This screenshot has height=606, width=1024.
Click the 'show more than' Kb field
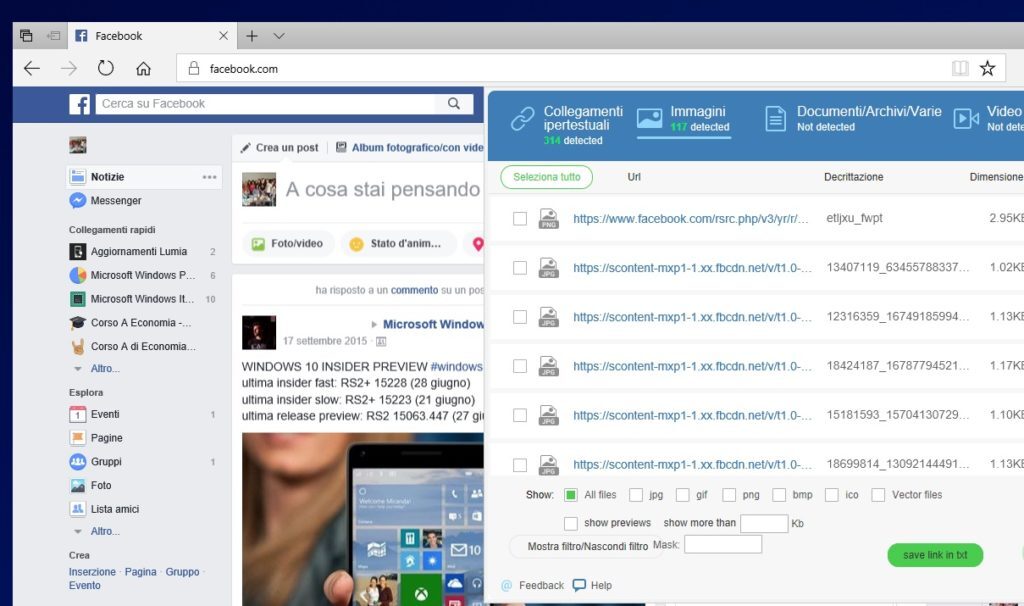pos(764,523)
